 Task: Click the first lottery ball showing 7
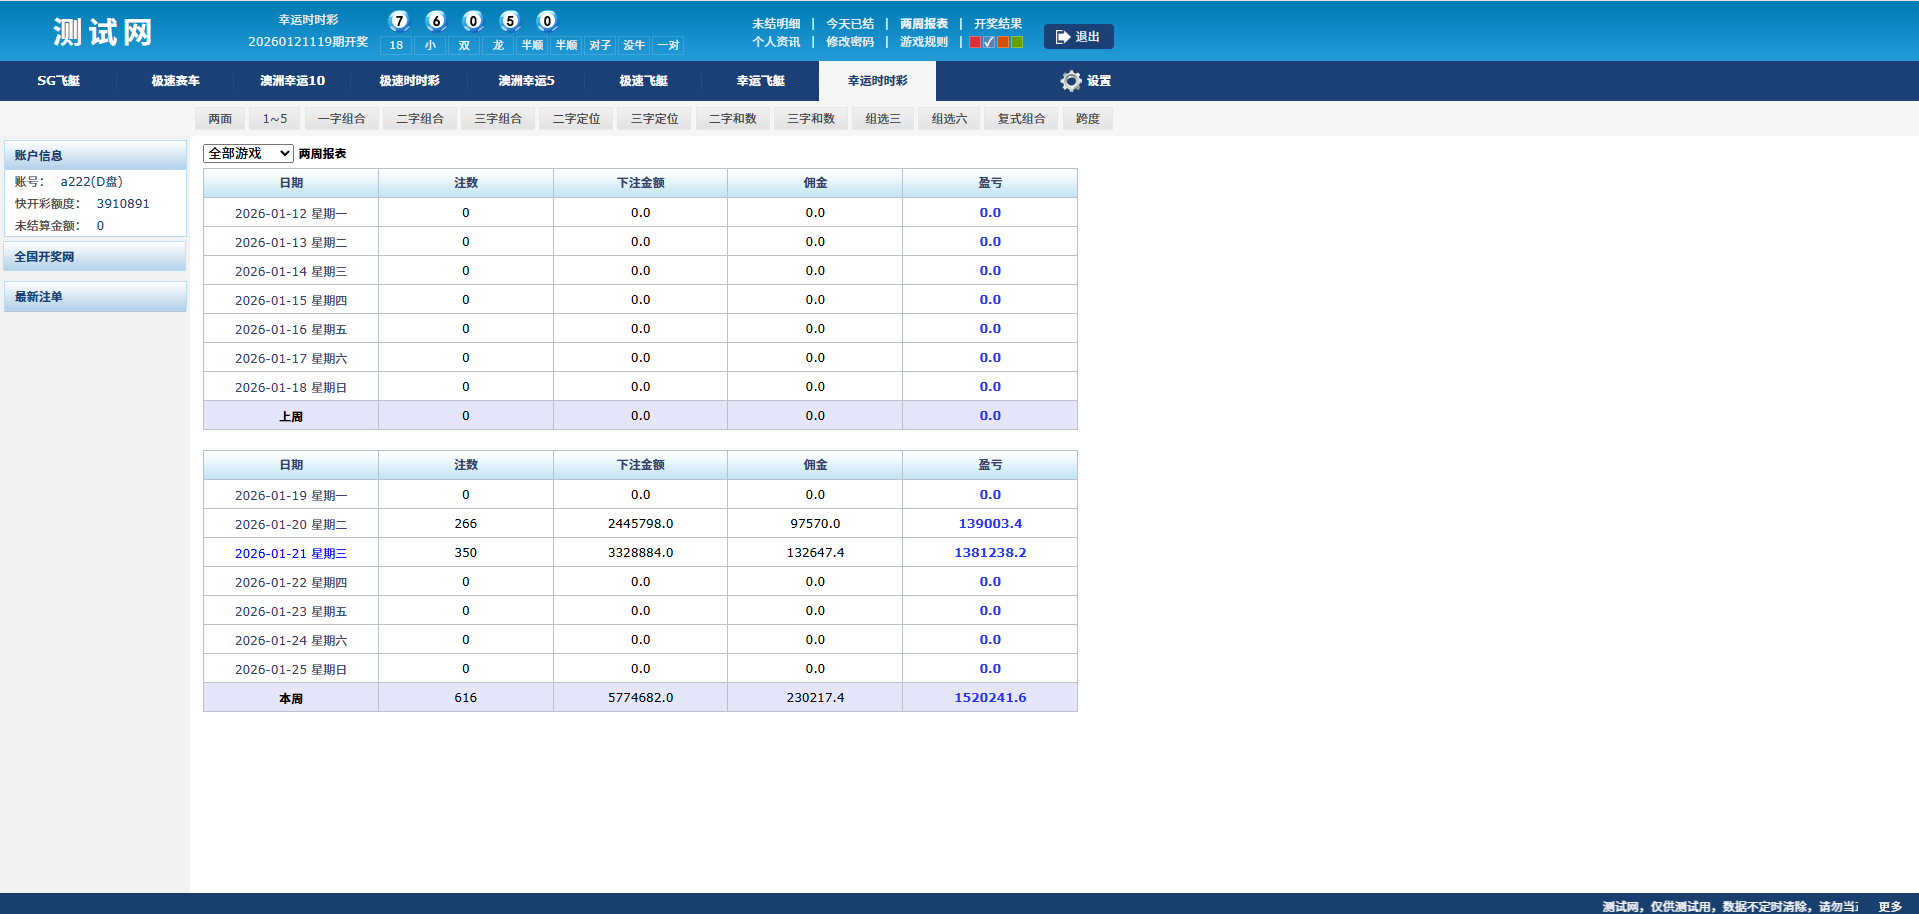click(x=399, y=21)
